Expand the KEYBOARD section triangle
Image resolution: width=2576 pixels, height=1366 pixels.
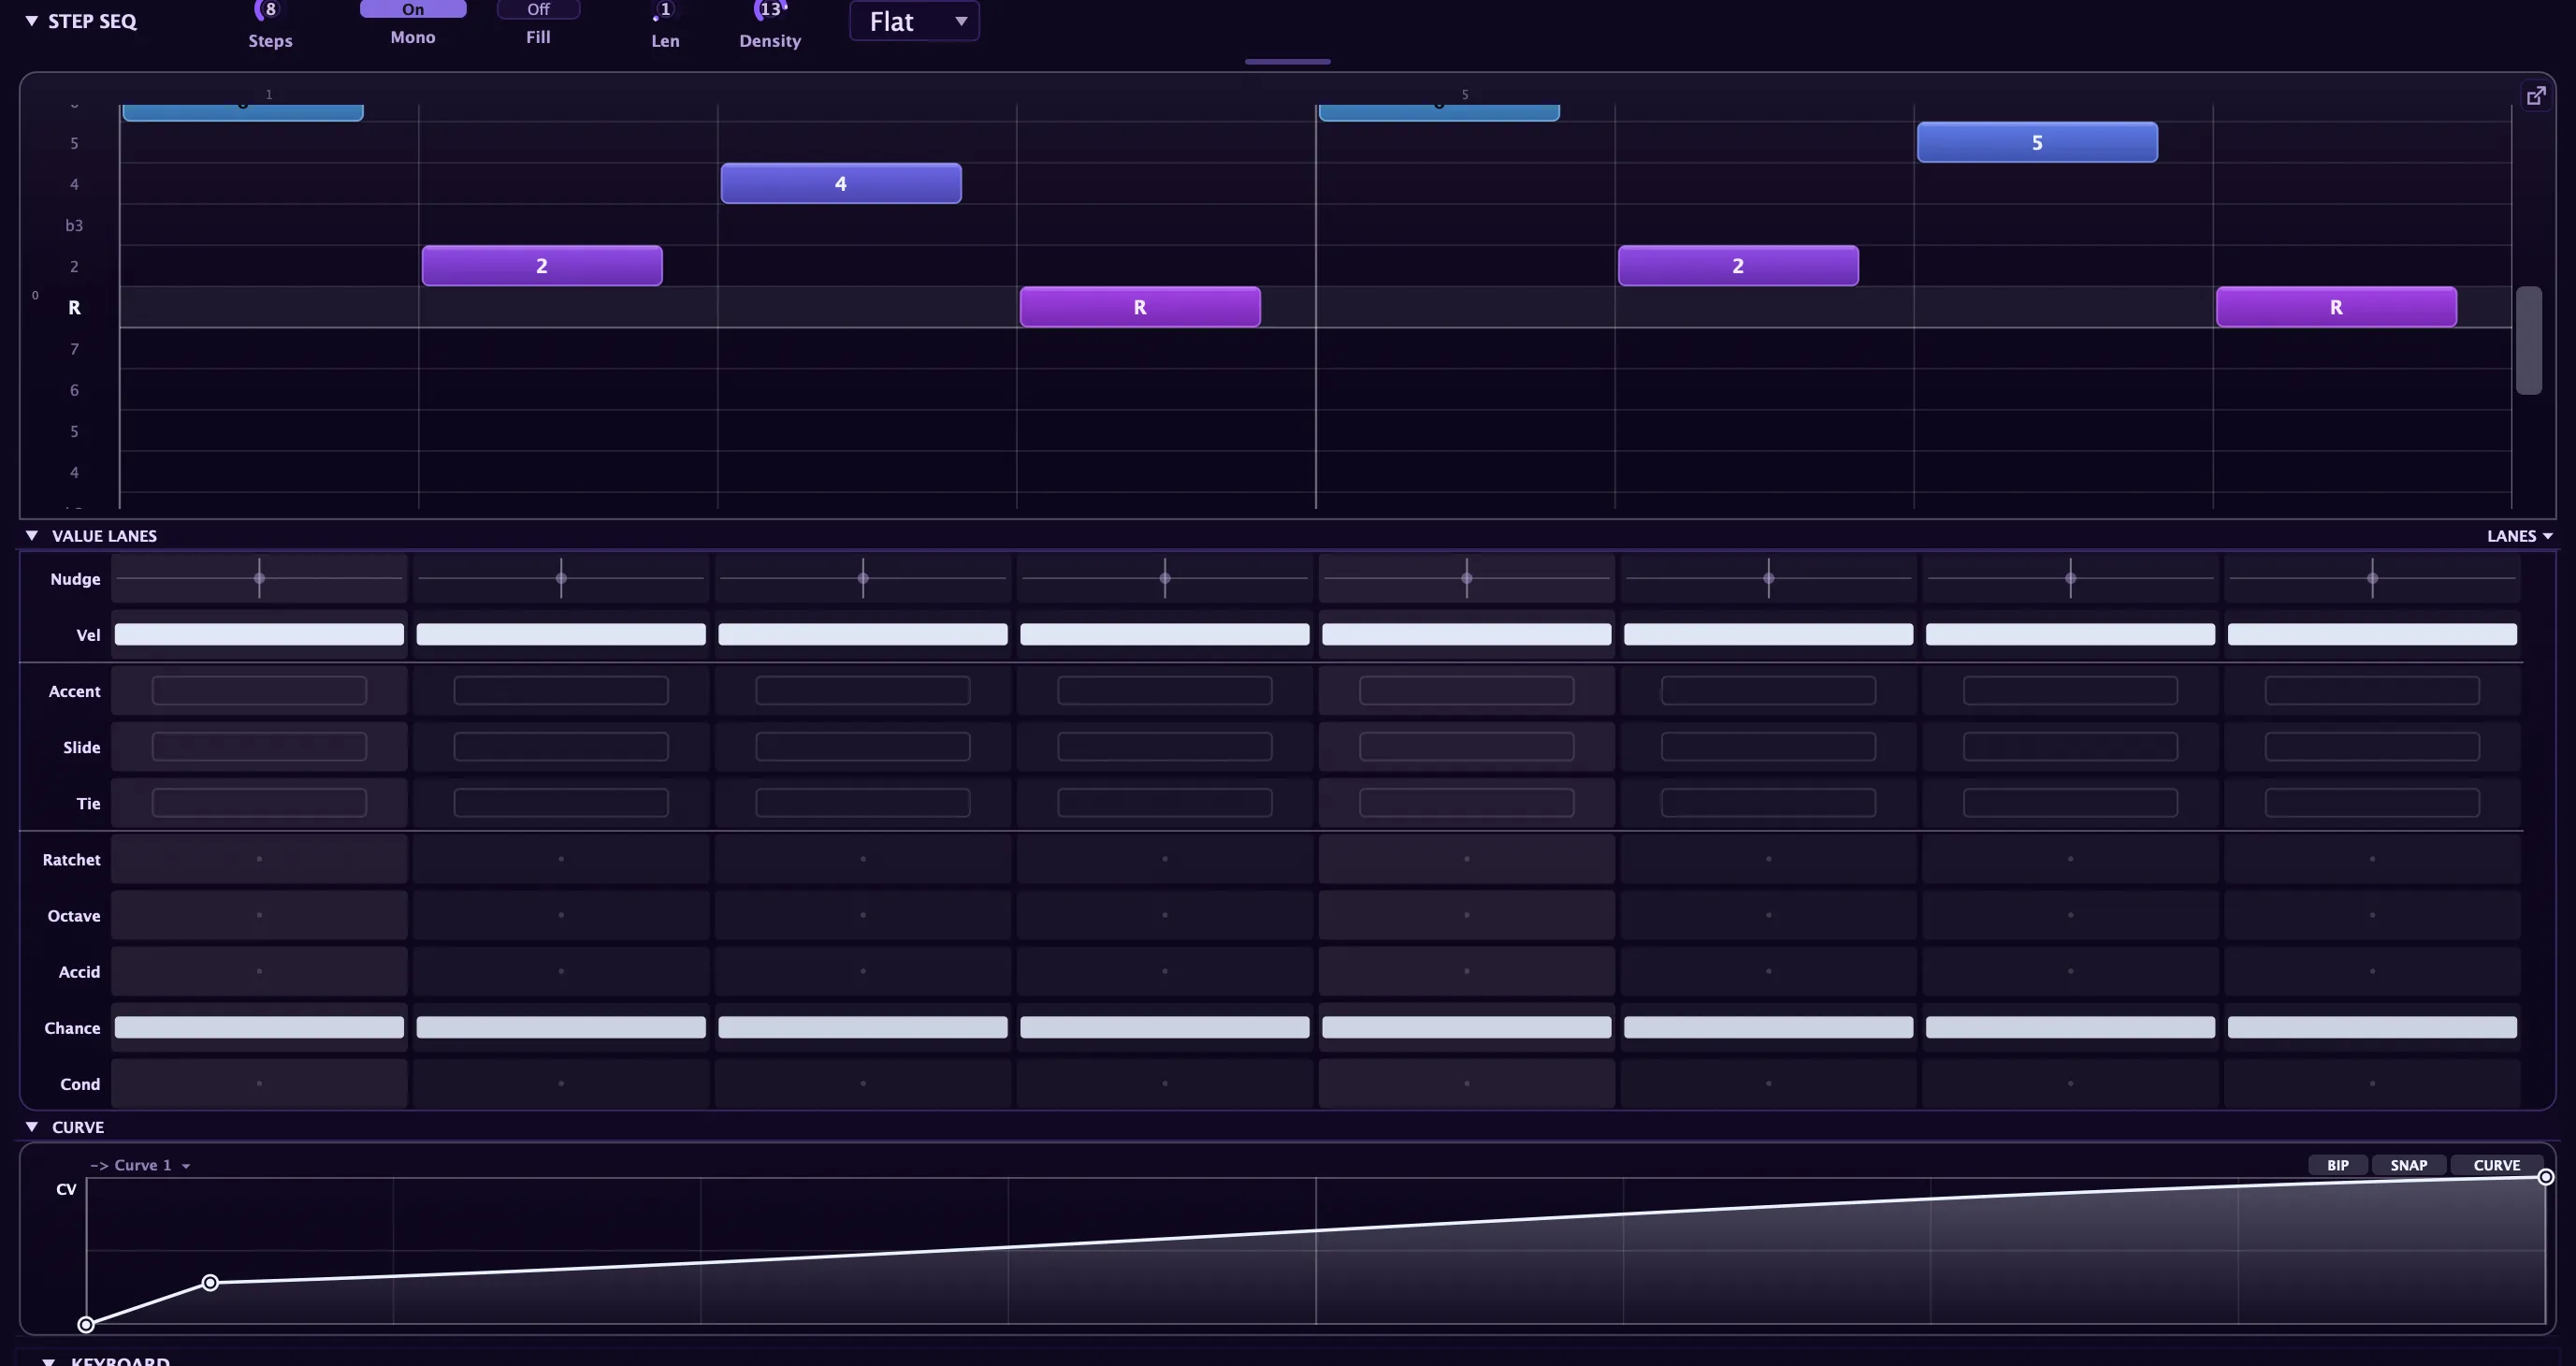[48, 1361]
